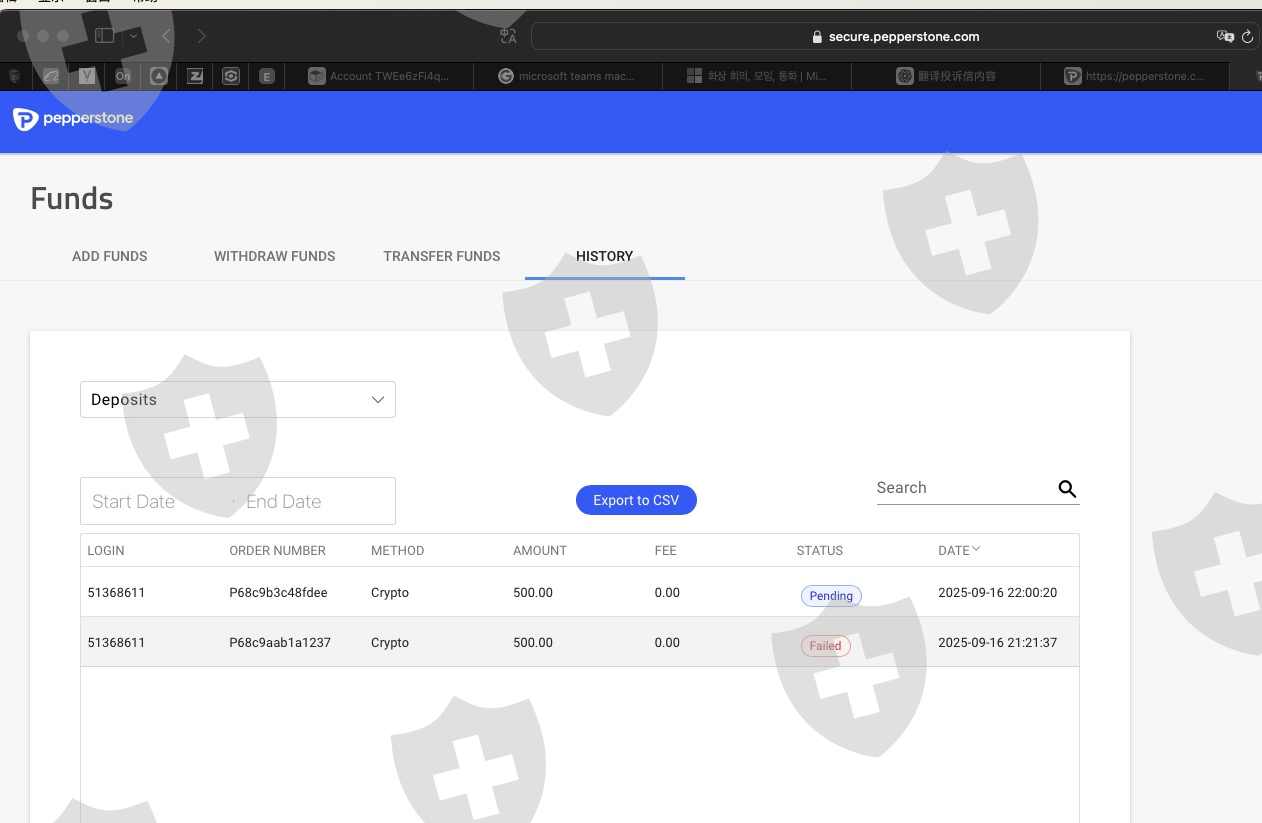Click the search magnifier icon
Screen dimensions: 1262x823
pyautogui.click(x=1067, y=489)
